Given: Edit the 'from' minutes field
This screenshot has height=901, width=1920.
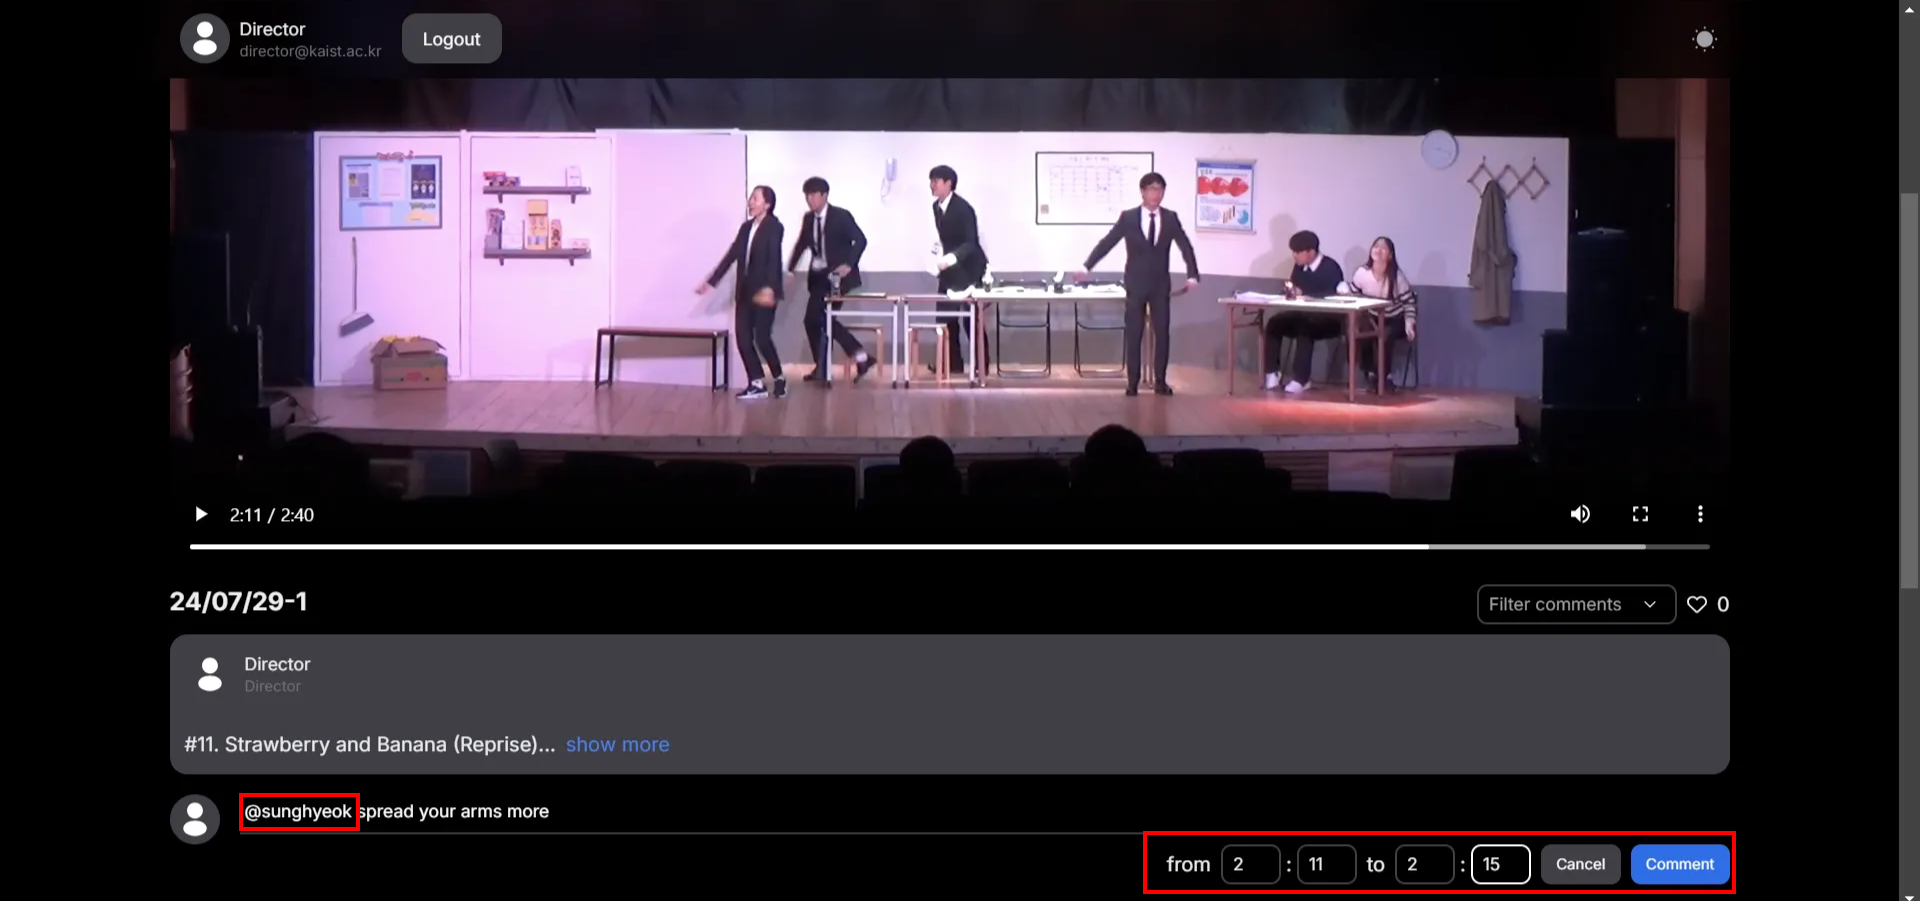Looking at the screenshot, I should [x=1251, y=864].
